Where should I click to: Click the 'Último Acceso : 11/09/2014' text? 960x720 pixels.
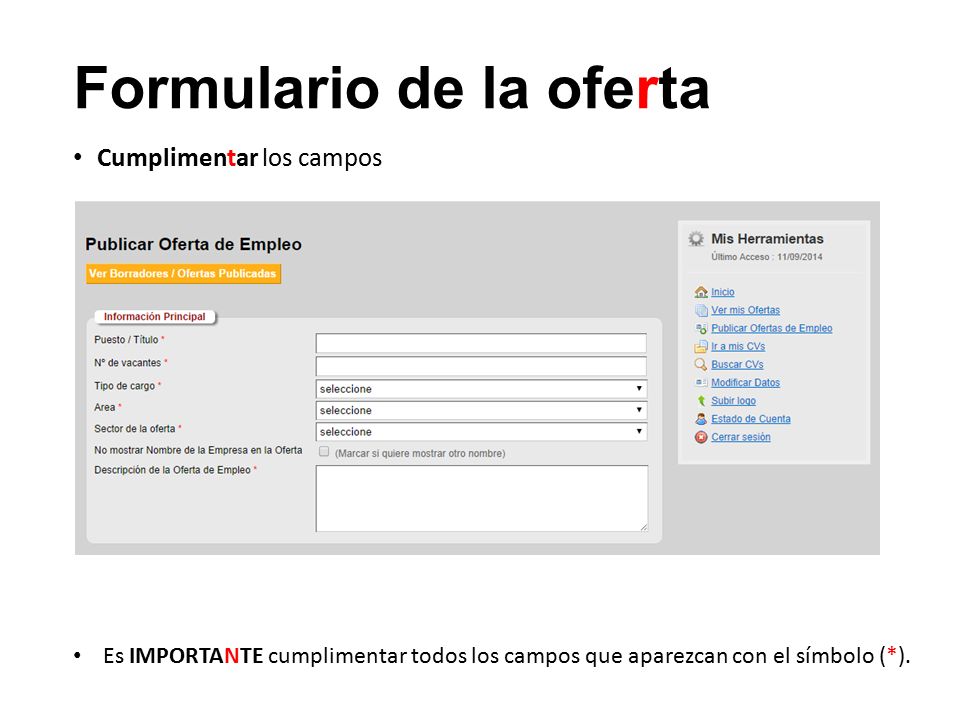pos(767,257)
